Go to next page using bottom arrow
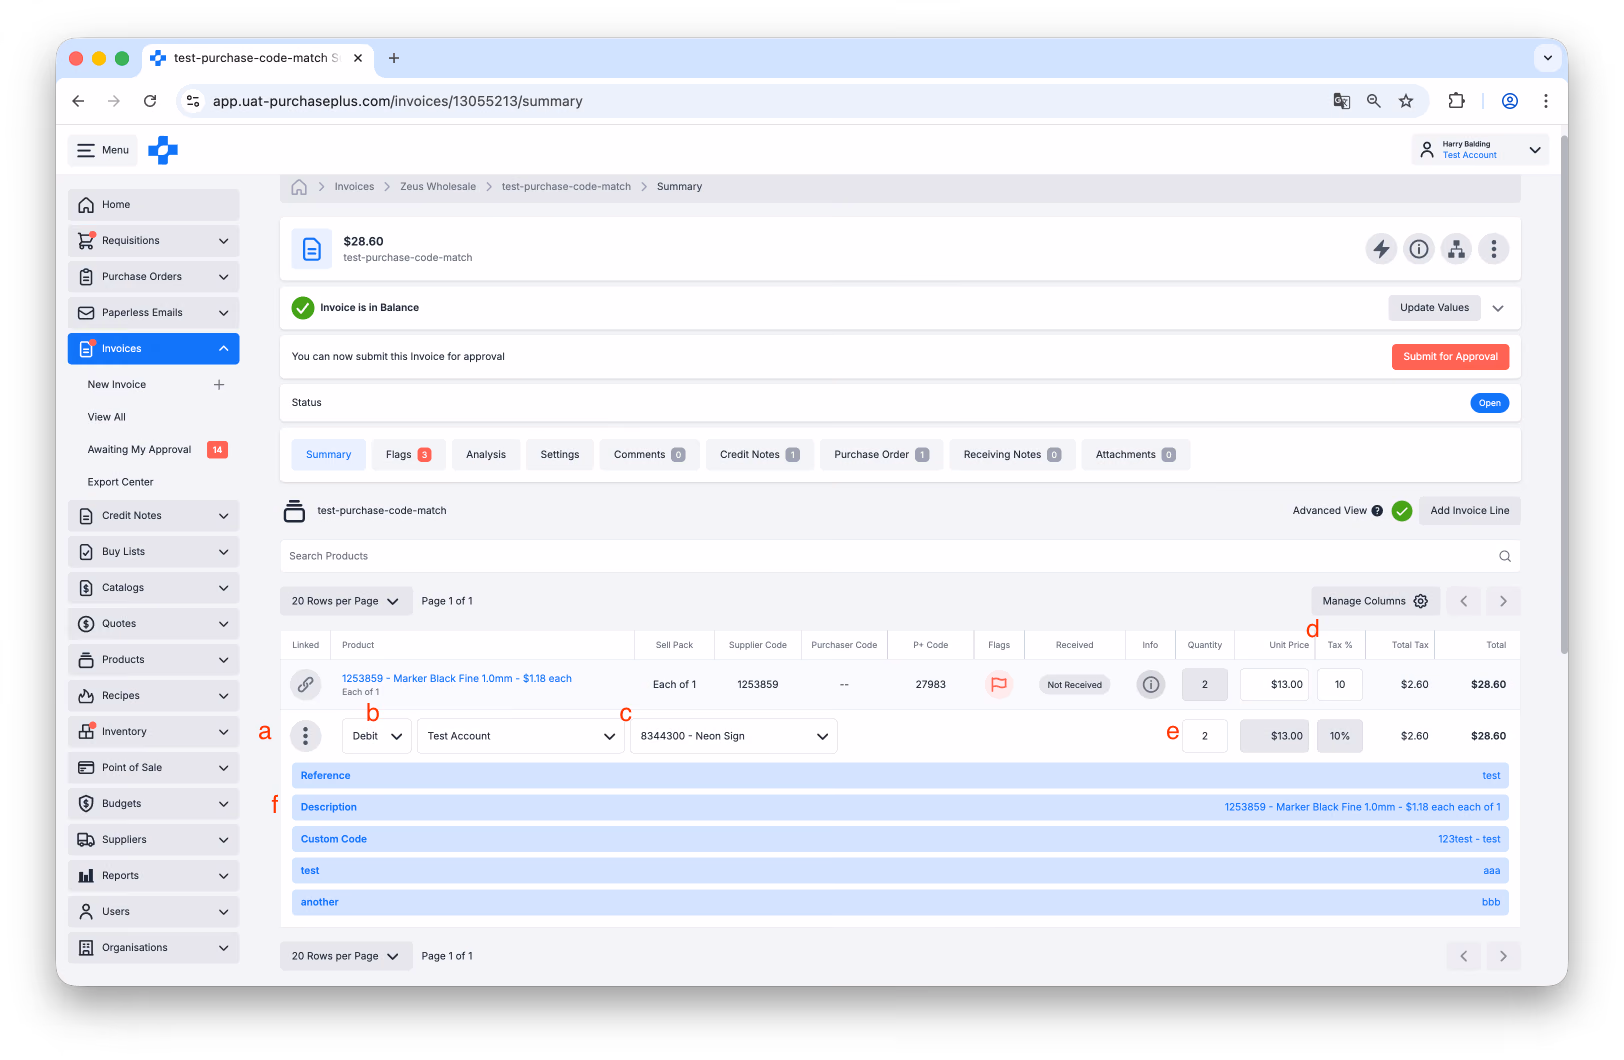Image resolution: width=1624 pixels, height=1060 pixels. point(1503,956)
